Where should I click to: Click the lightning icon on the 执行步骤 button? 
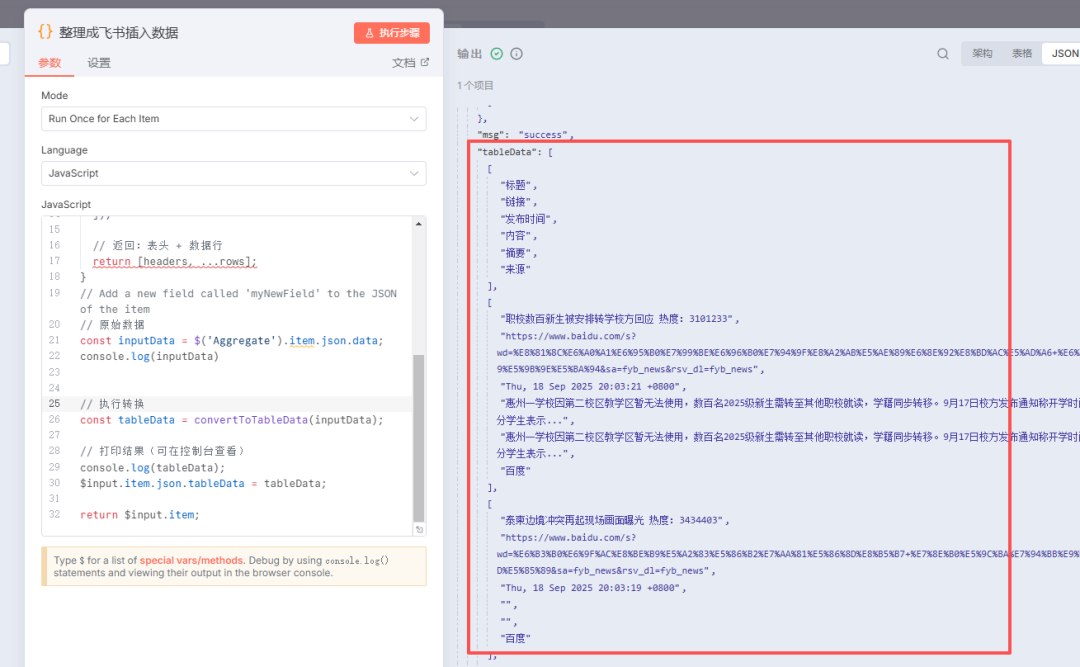(368, 32)
